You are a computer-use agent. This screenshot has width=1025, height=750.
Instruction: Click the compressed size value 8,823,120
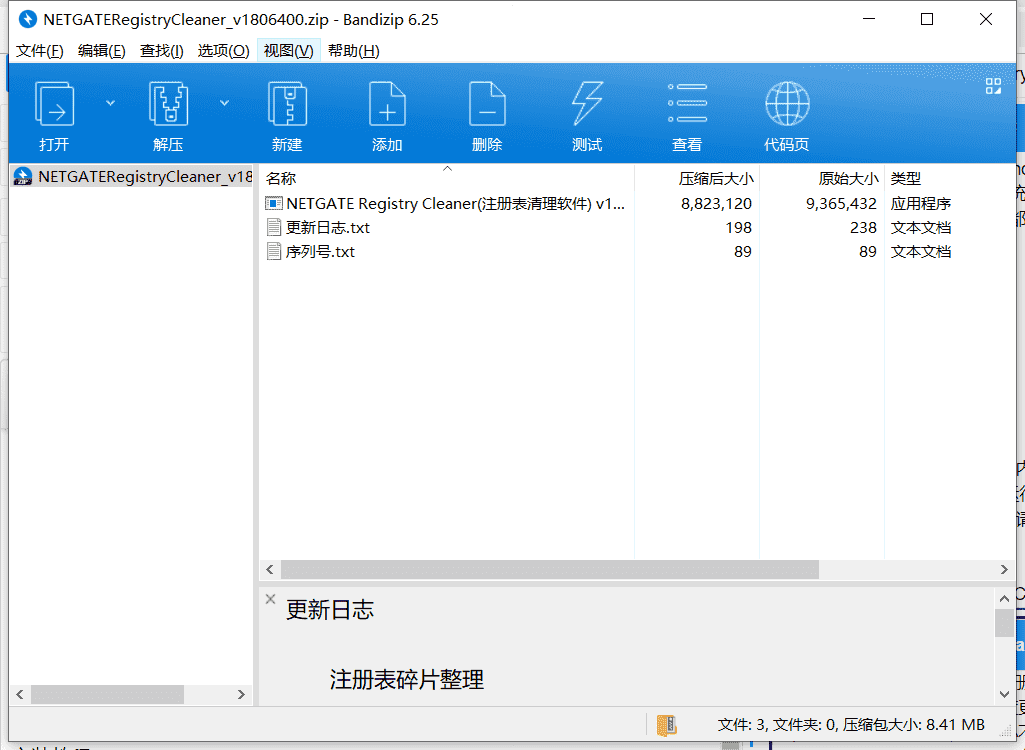click(716, 203)
